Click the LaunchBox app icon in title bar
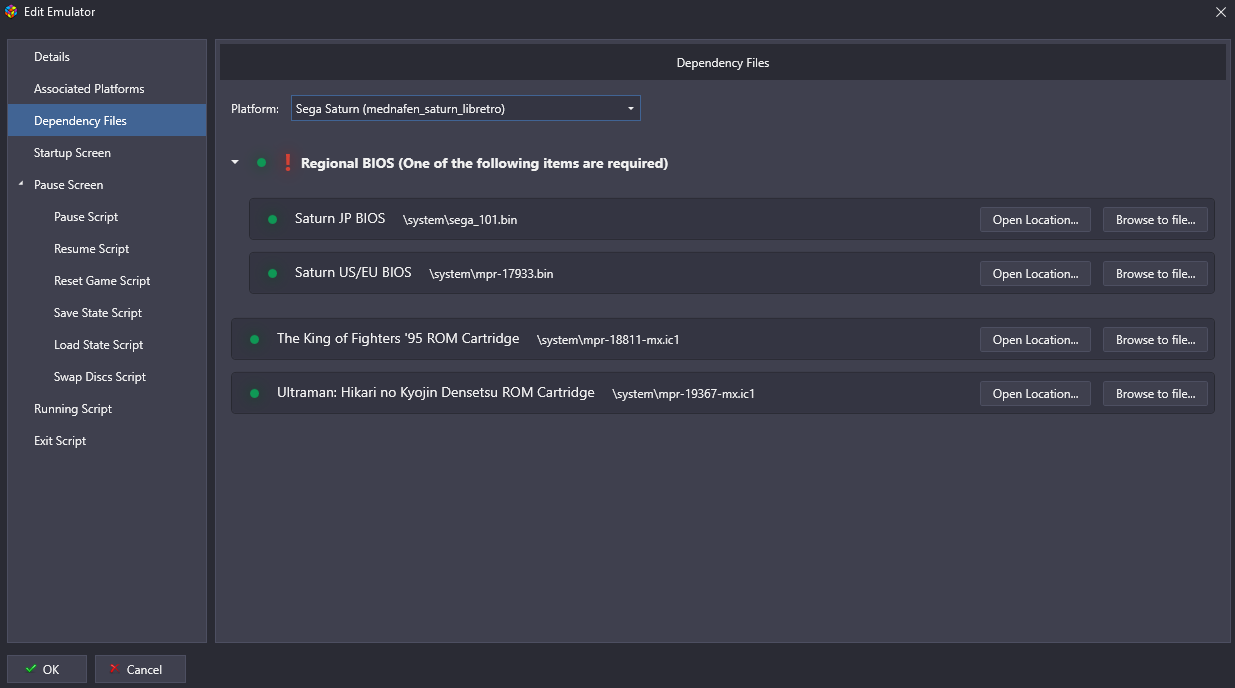Image resolution: width=1235 pixels, height=688 pixels. click(11, 12)
